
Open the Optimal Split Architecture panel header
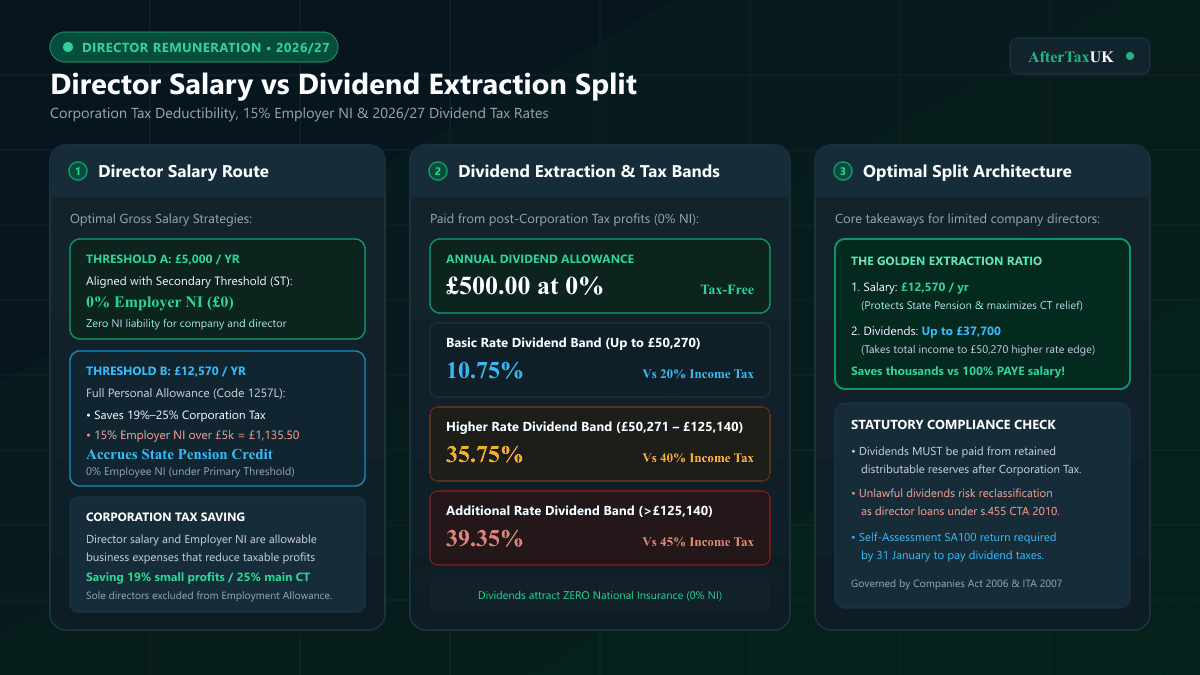(982, 171)
